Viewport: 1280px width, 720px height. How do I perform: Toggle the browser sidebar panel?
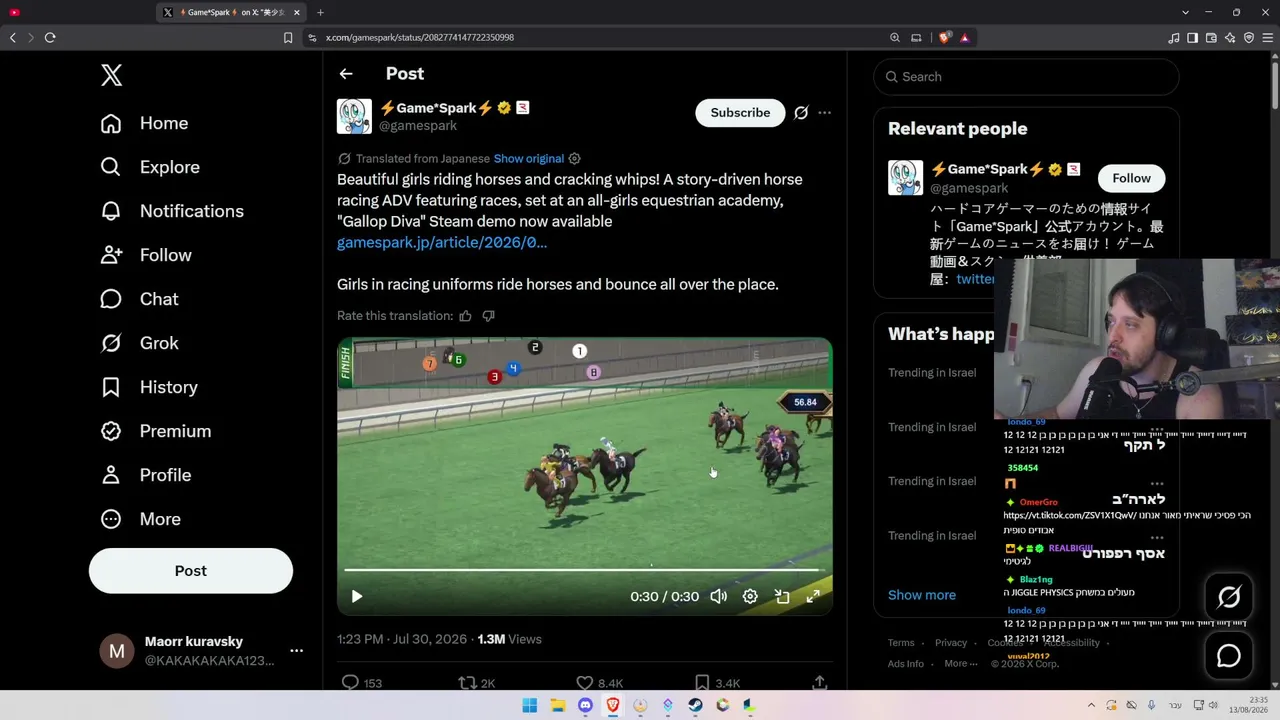point(1192,37)
